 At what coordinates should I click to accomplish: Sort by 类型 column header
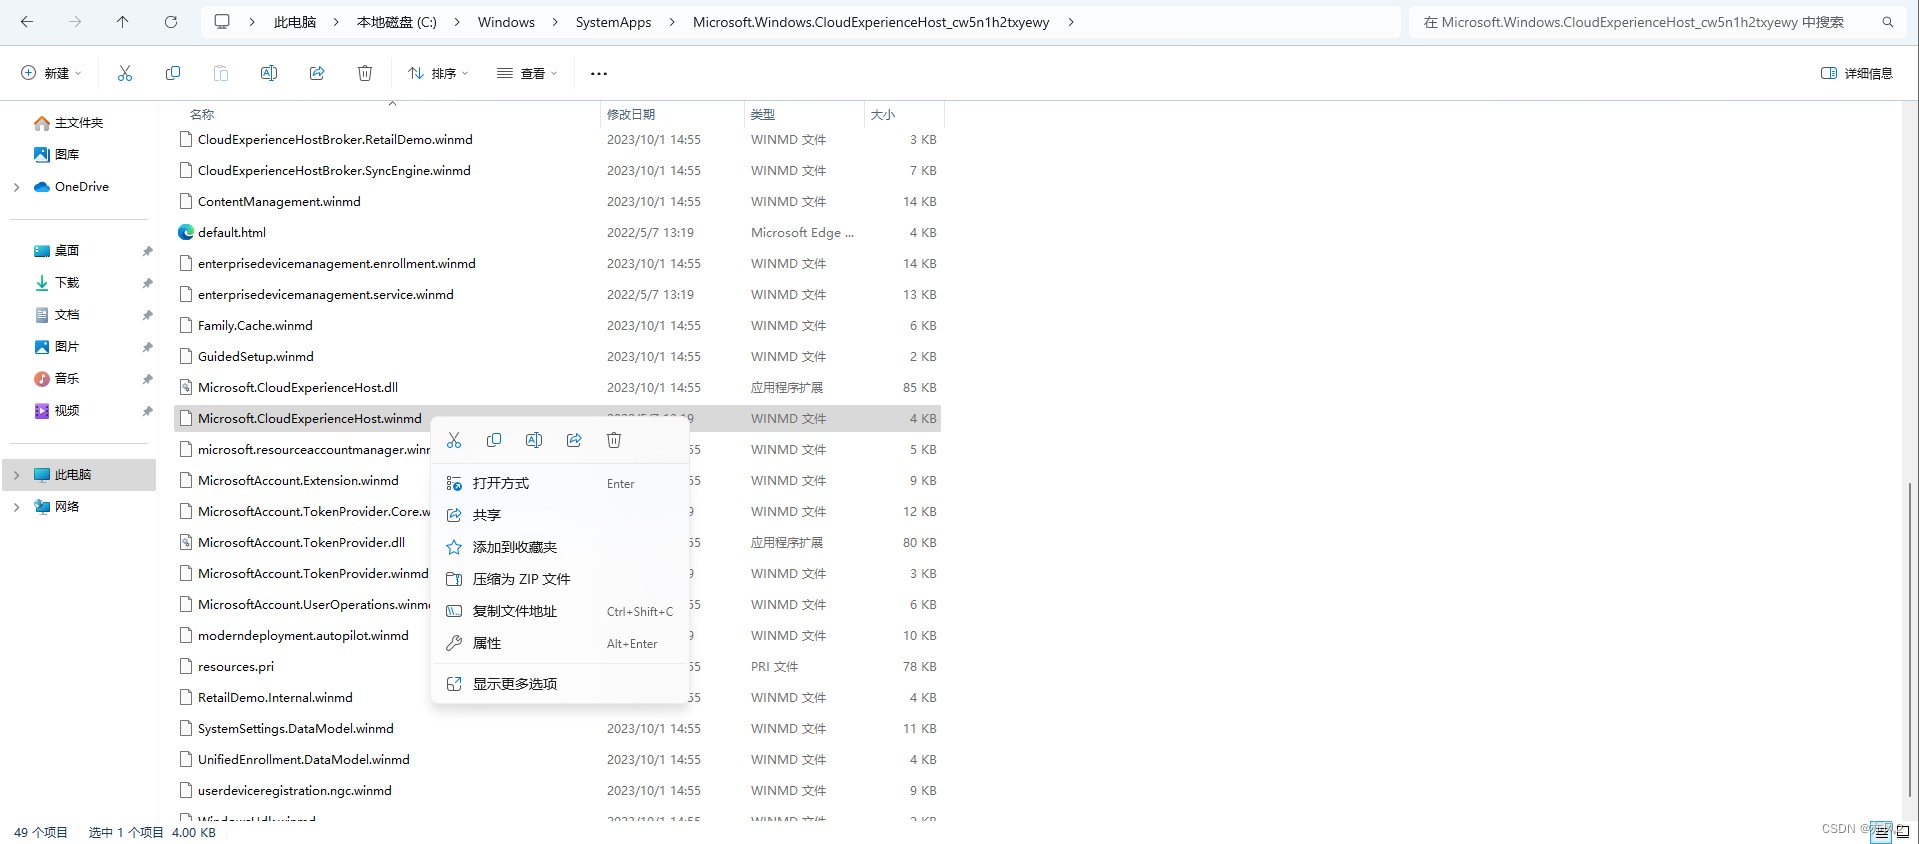[x=763, y=115]
